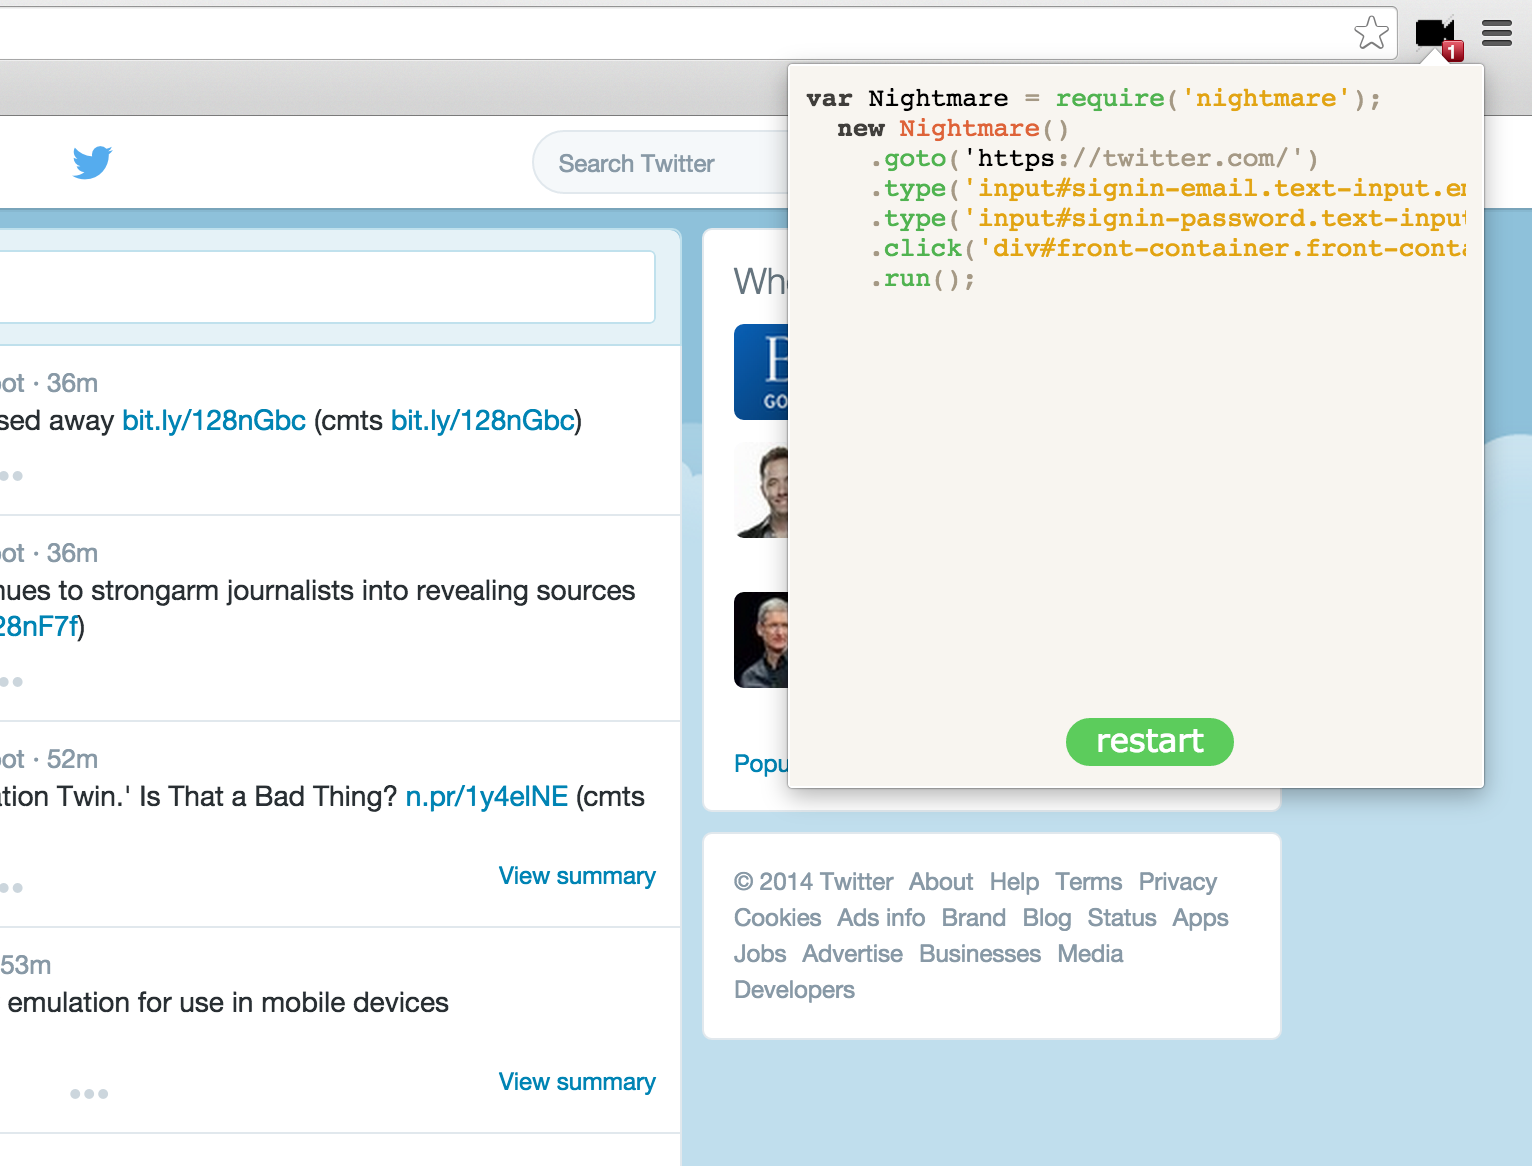This screenshot has height=1166, width=1532.
Task: Open the Blog footer link
Action: (x=1046, y=918)
